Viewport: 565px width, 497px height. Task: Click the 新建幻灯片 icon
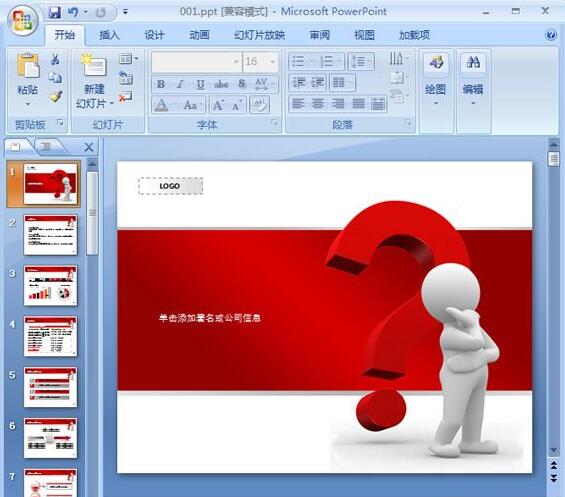[94, 65]
